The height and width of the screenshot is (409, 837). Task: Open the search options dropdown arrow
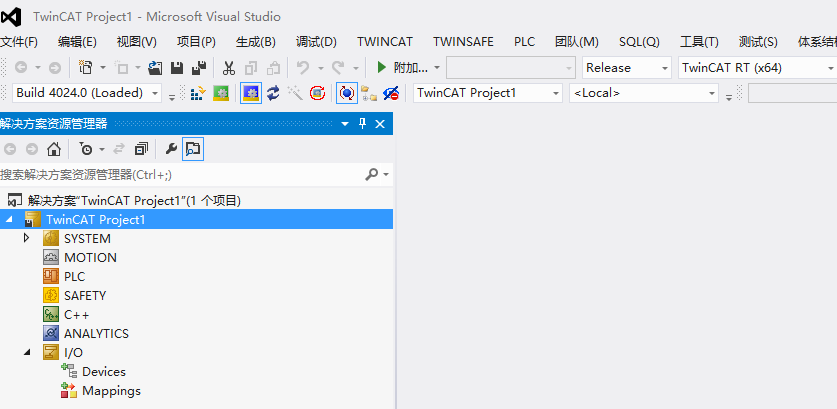point(386,175)
